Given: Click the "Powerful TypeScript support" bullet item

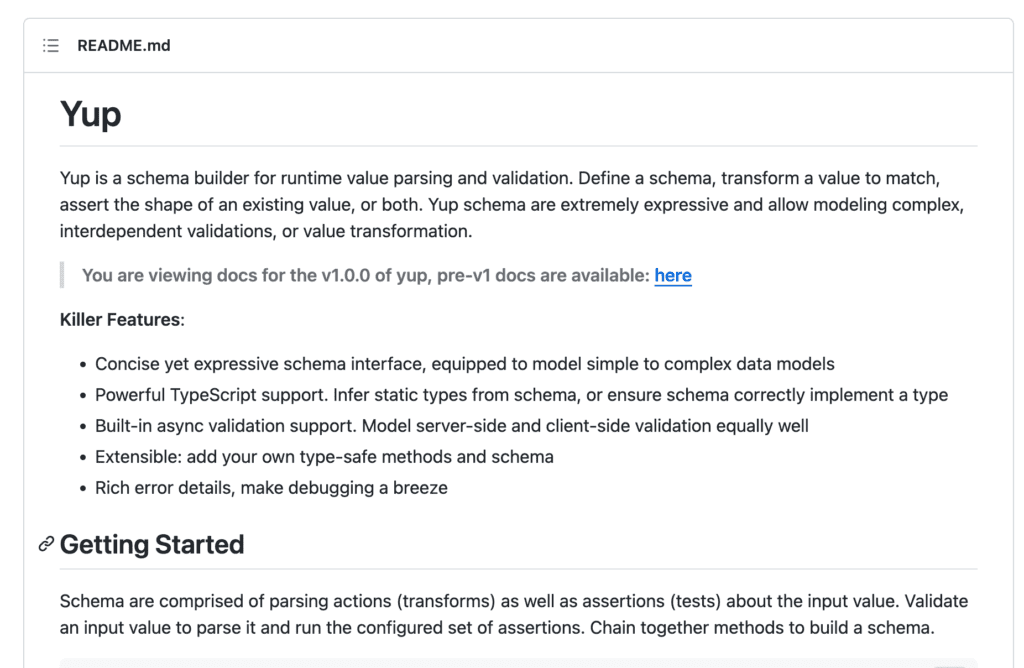Looking at the screenshot, I should pos(521,395).
